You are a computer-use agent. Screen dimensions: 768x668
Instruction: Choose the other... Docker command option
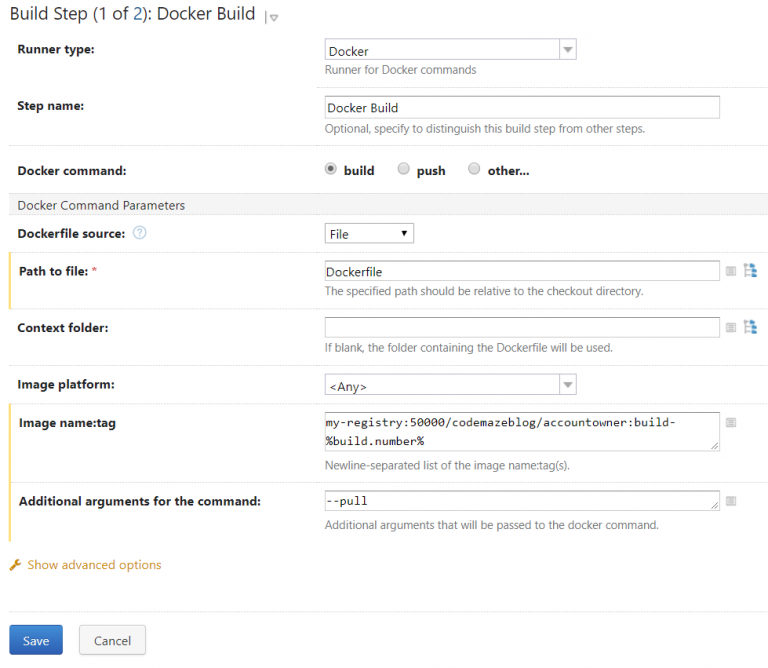point(474,170)
